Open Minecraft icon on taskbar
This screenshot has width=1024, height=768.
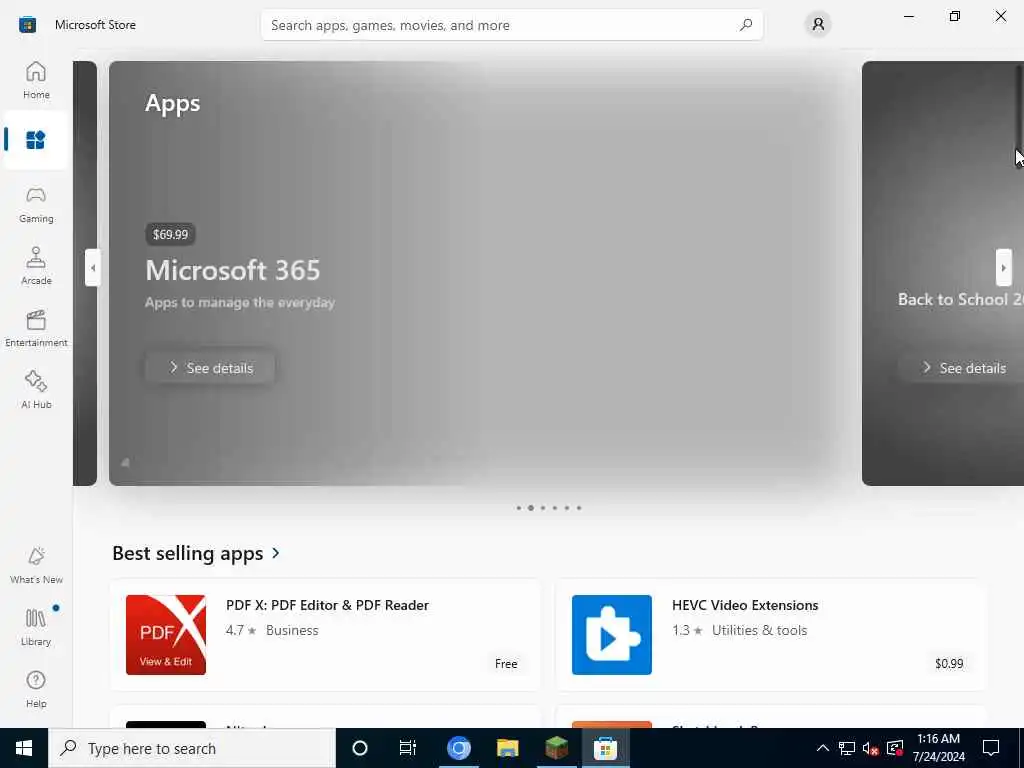coord(556,748)
